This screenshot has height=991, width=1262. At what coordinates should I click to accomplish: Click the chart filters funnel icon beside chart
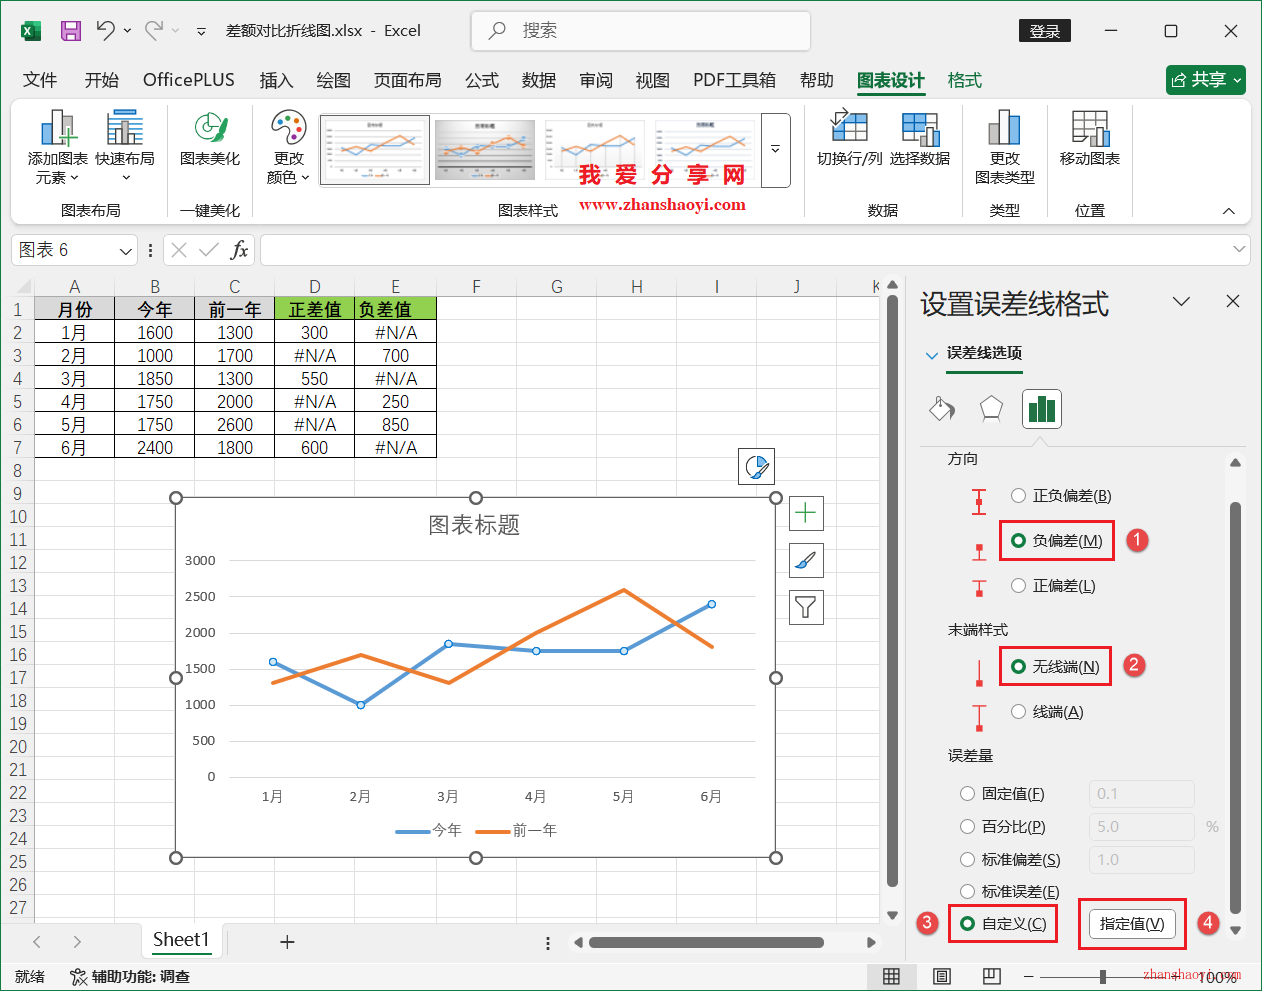[x=805, y=608]
